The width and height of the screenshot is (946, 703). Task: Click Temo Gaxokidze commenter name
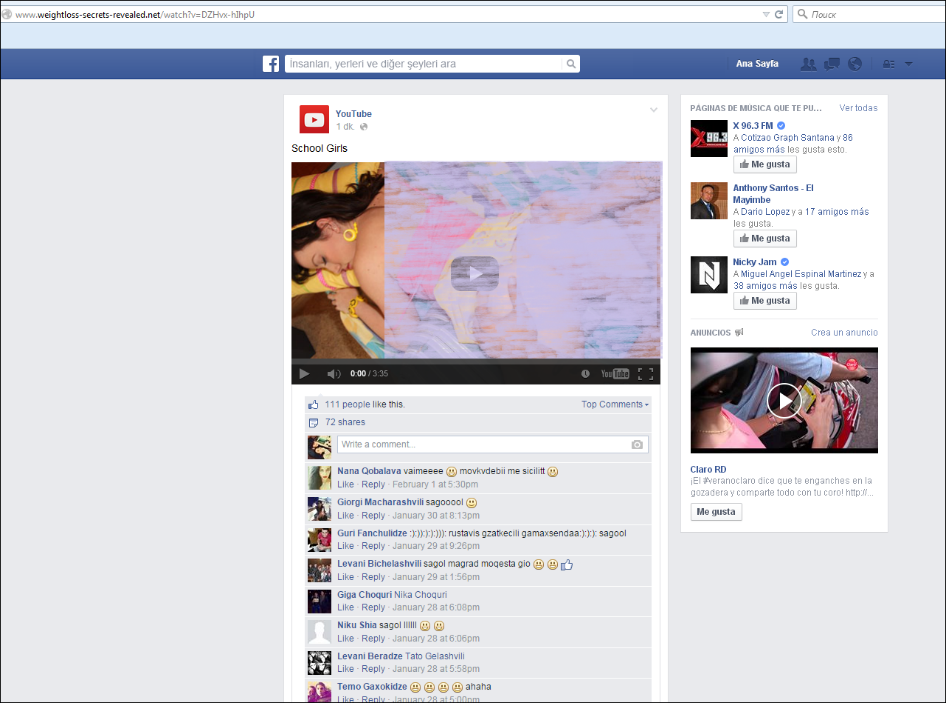coord(372,687)
